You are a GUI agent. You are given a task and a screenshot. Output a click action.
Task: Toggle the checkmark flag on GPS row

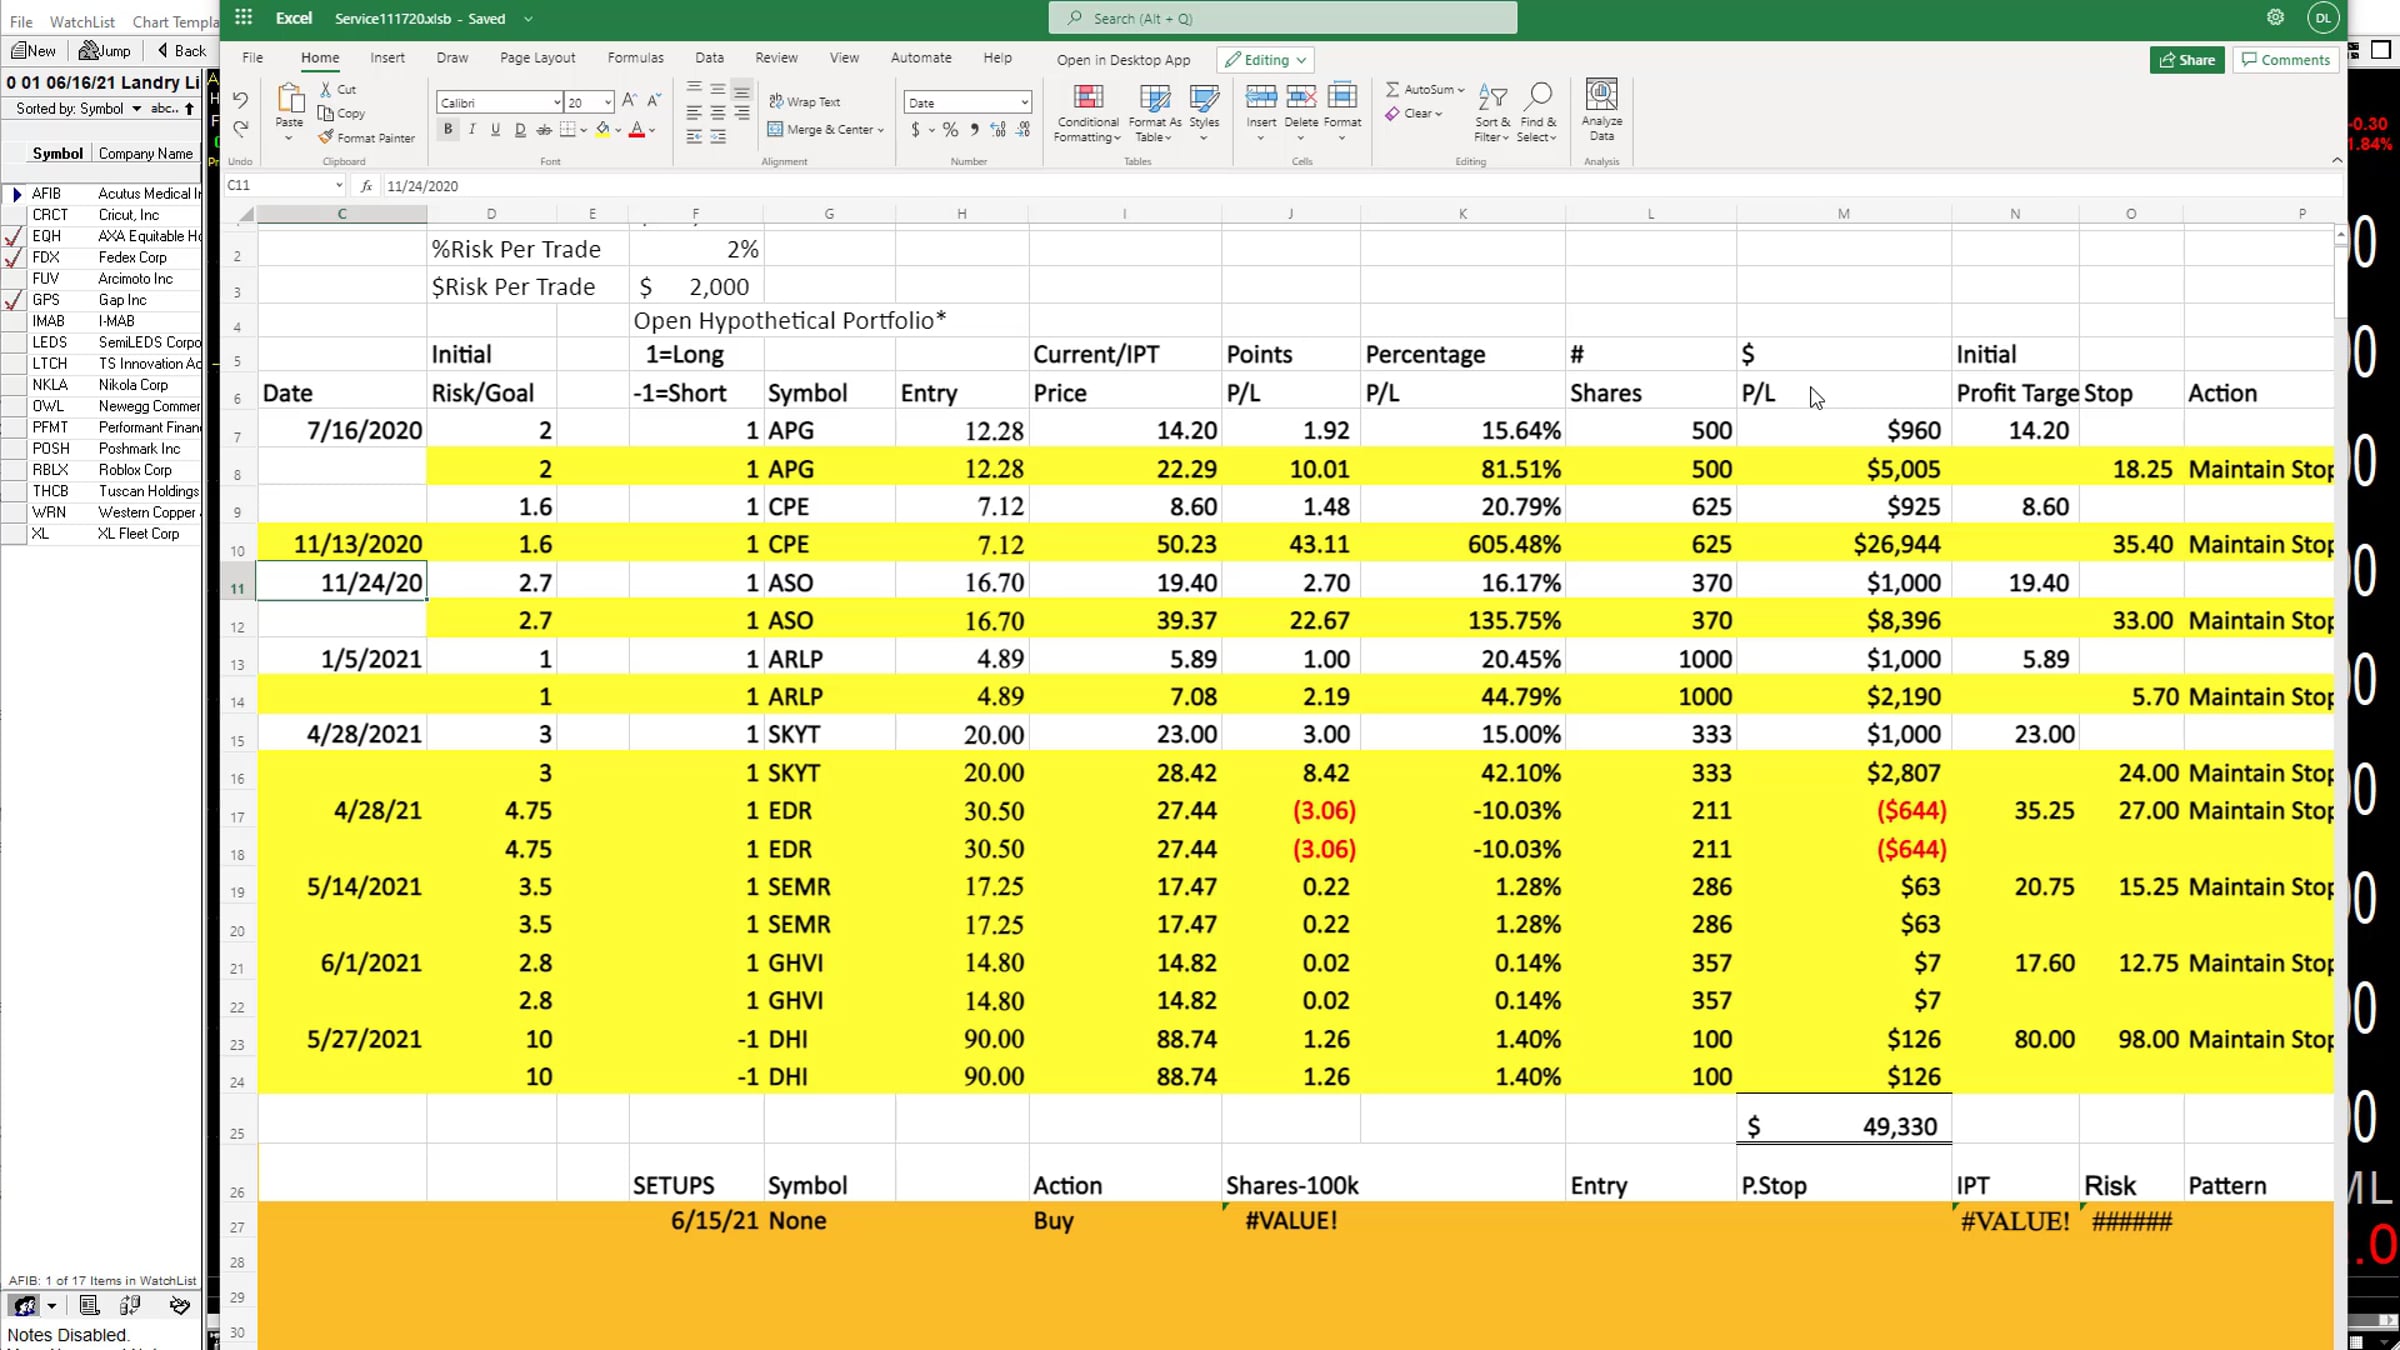tap(14, 300)
